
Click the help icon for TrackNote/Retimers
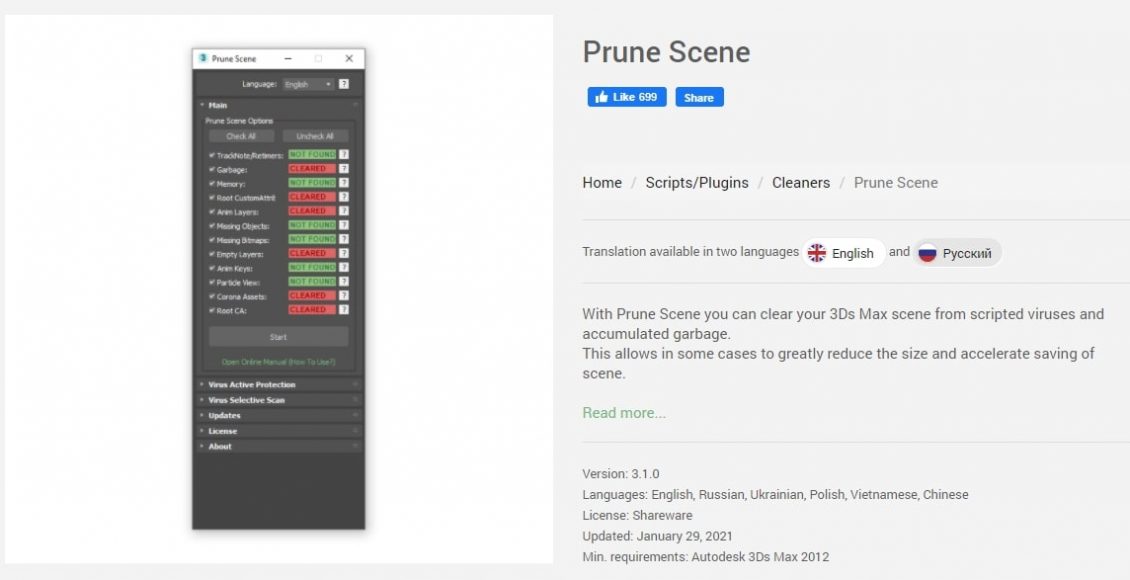pos(344,155)
